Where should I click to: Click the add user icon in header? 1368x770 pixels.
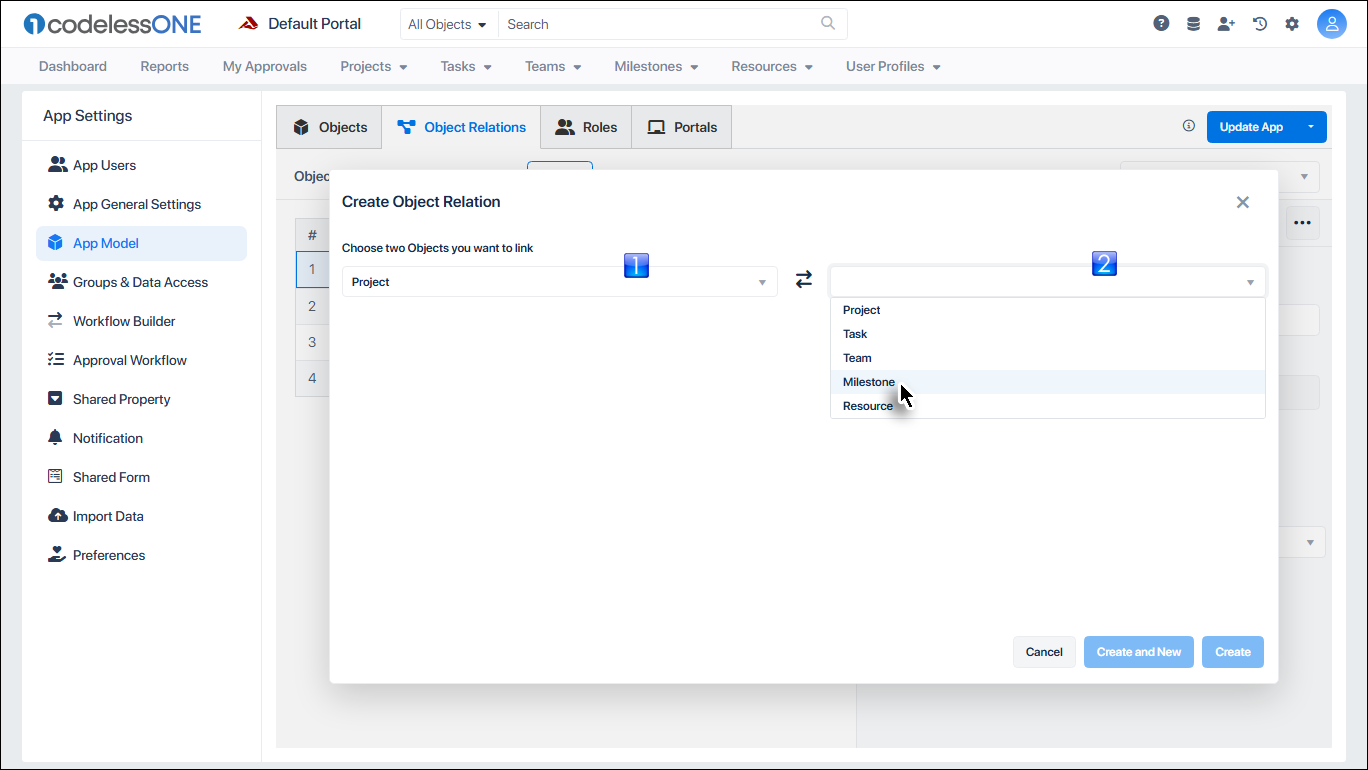coord(1226,24)
